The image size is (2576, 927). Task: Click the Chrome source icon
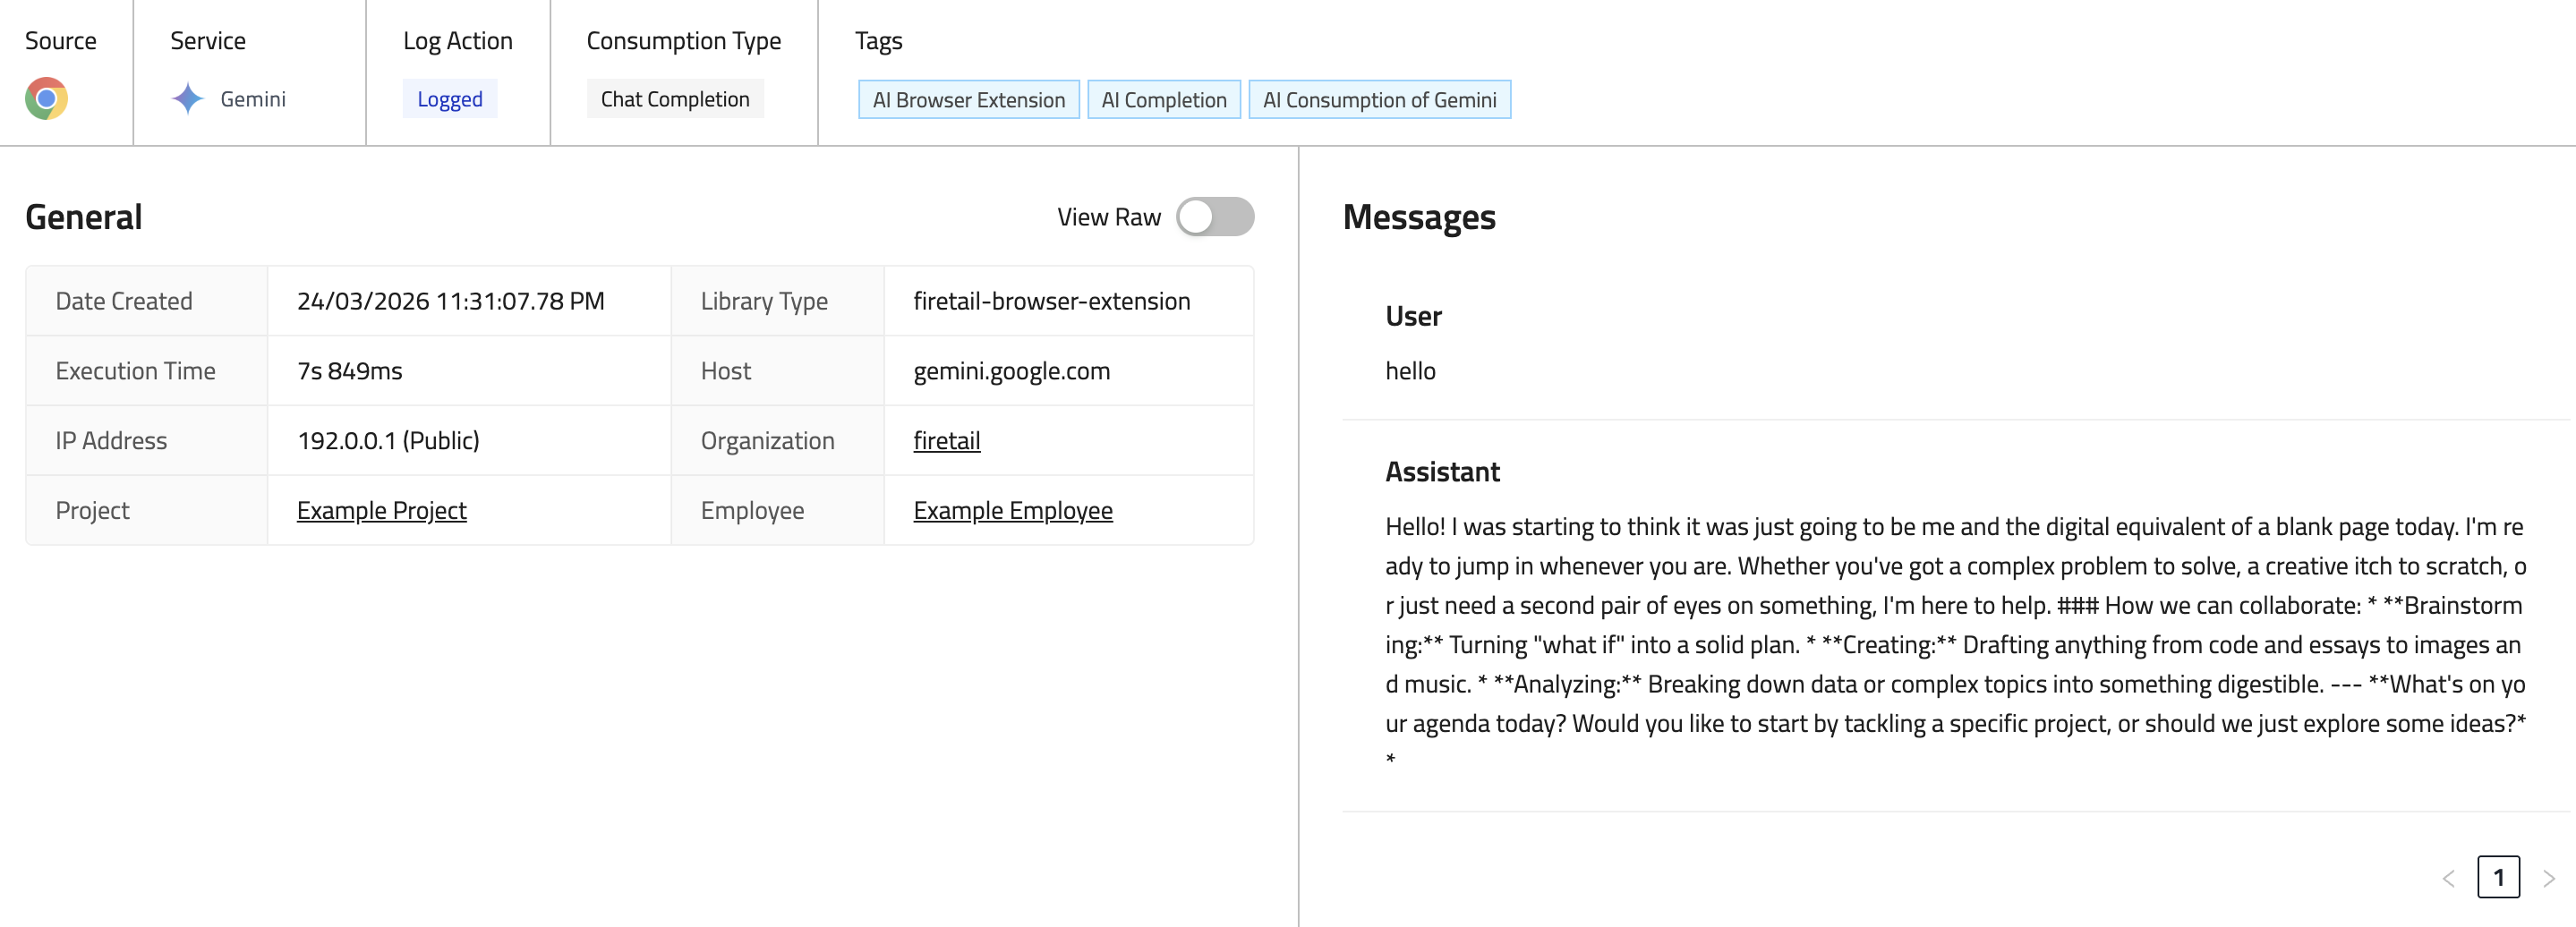[x=46, y=98]
